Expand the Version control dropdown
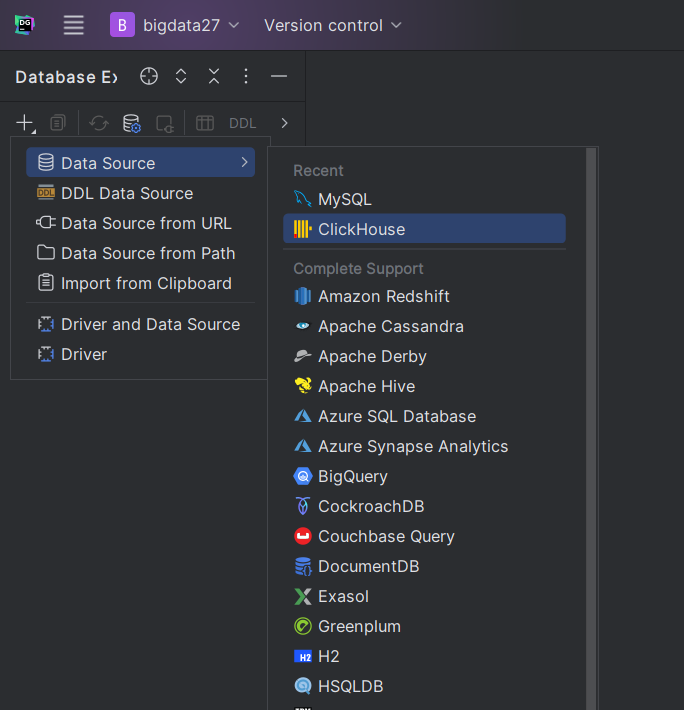Viewport: 684px width, 710px height. (x=332, y=25)
